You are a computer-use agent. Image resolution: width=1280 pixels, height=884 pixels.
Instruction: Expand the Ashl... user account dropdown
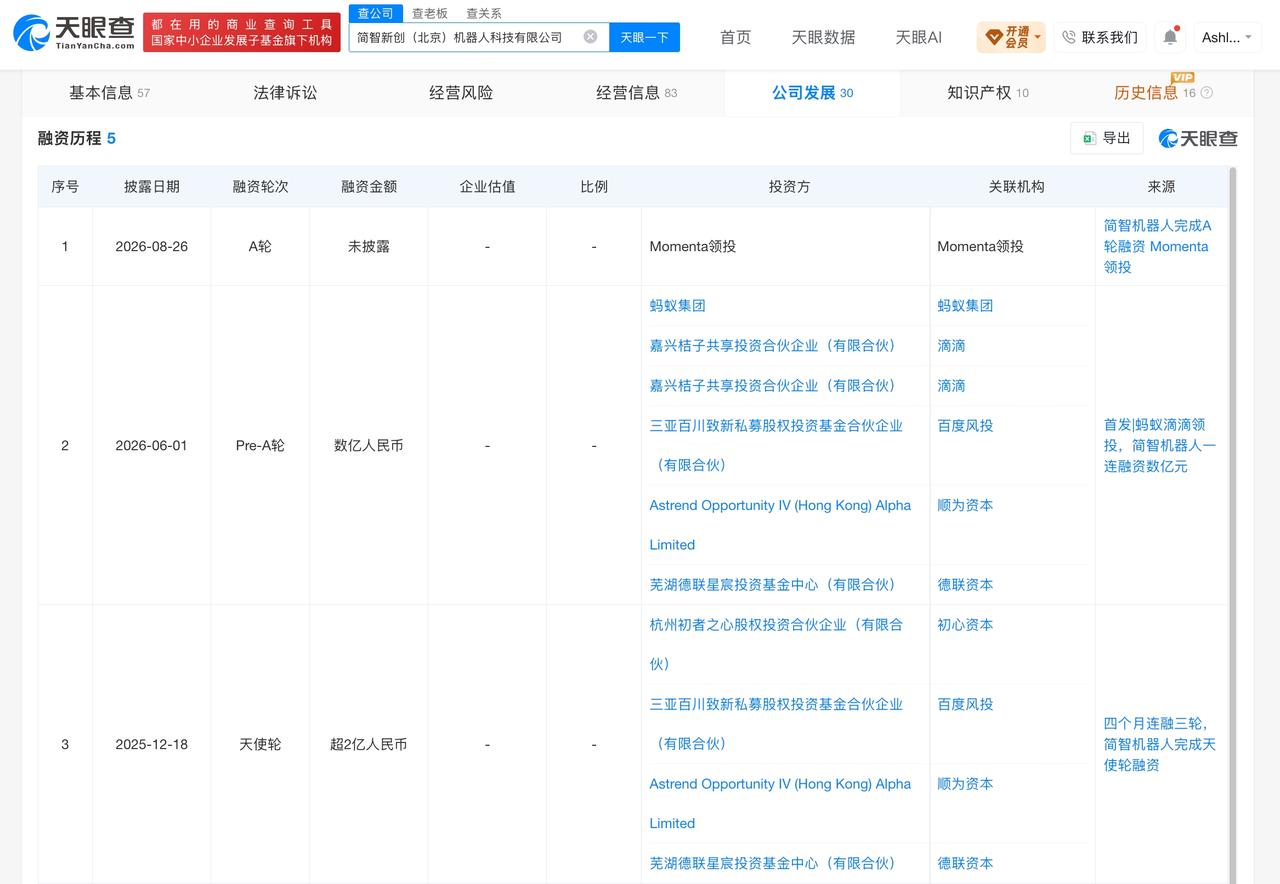point(1227,37)
